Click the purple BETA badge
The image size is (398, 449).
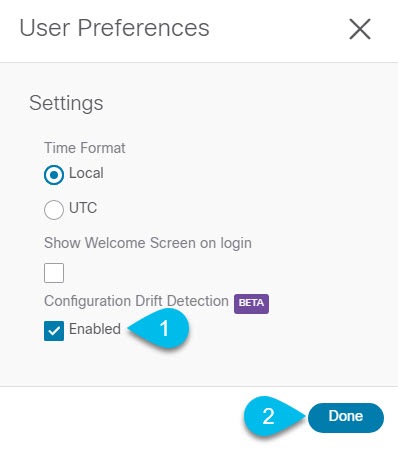pos(251,303)
